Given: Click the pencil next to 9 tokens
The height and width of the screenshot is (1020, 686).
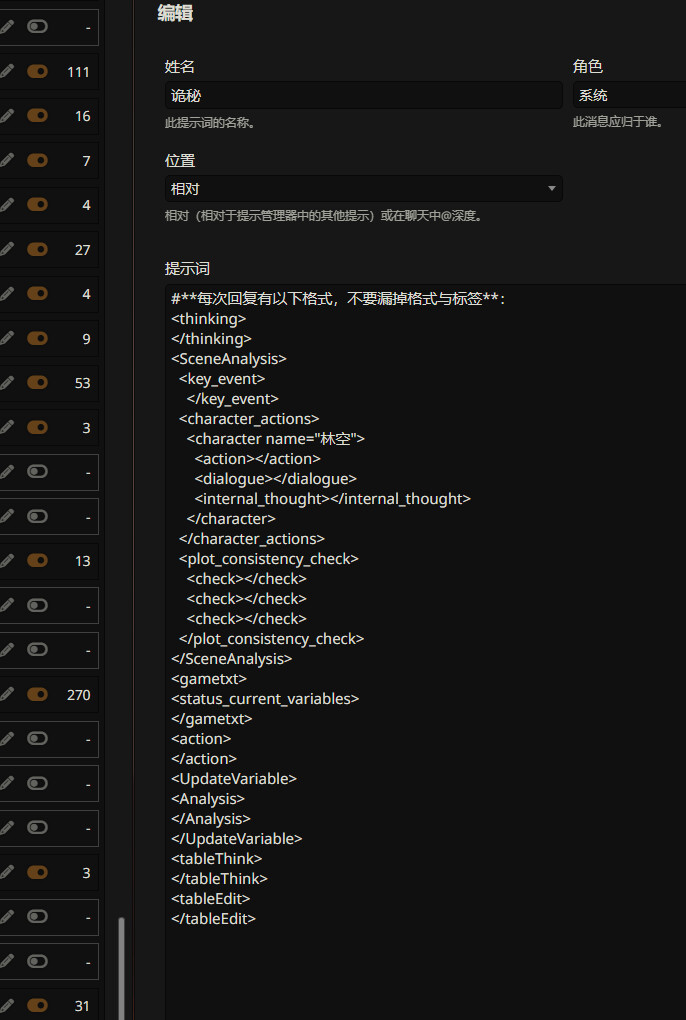Looking at the screenshot, I should tap(7, 338).
